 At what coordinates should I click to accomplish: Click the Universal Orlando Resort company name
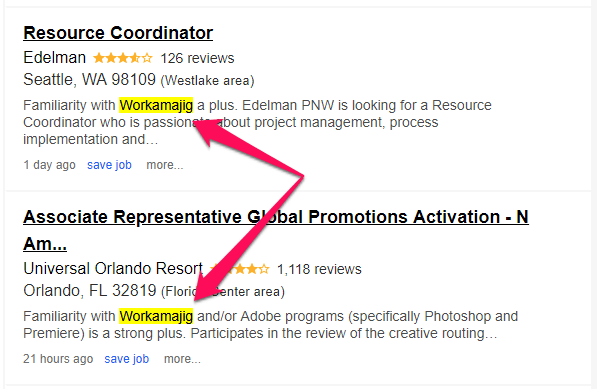(113, 269)
